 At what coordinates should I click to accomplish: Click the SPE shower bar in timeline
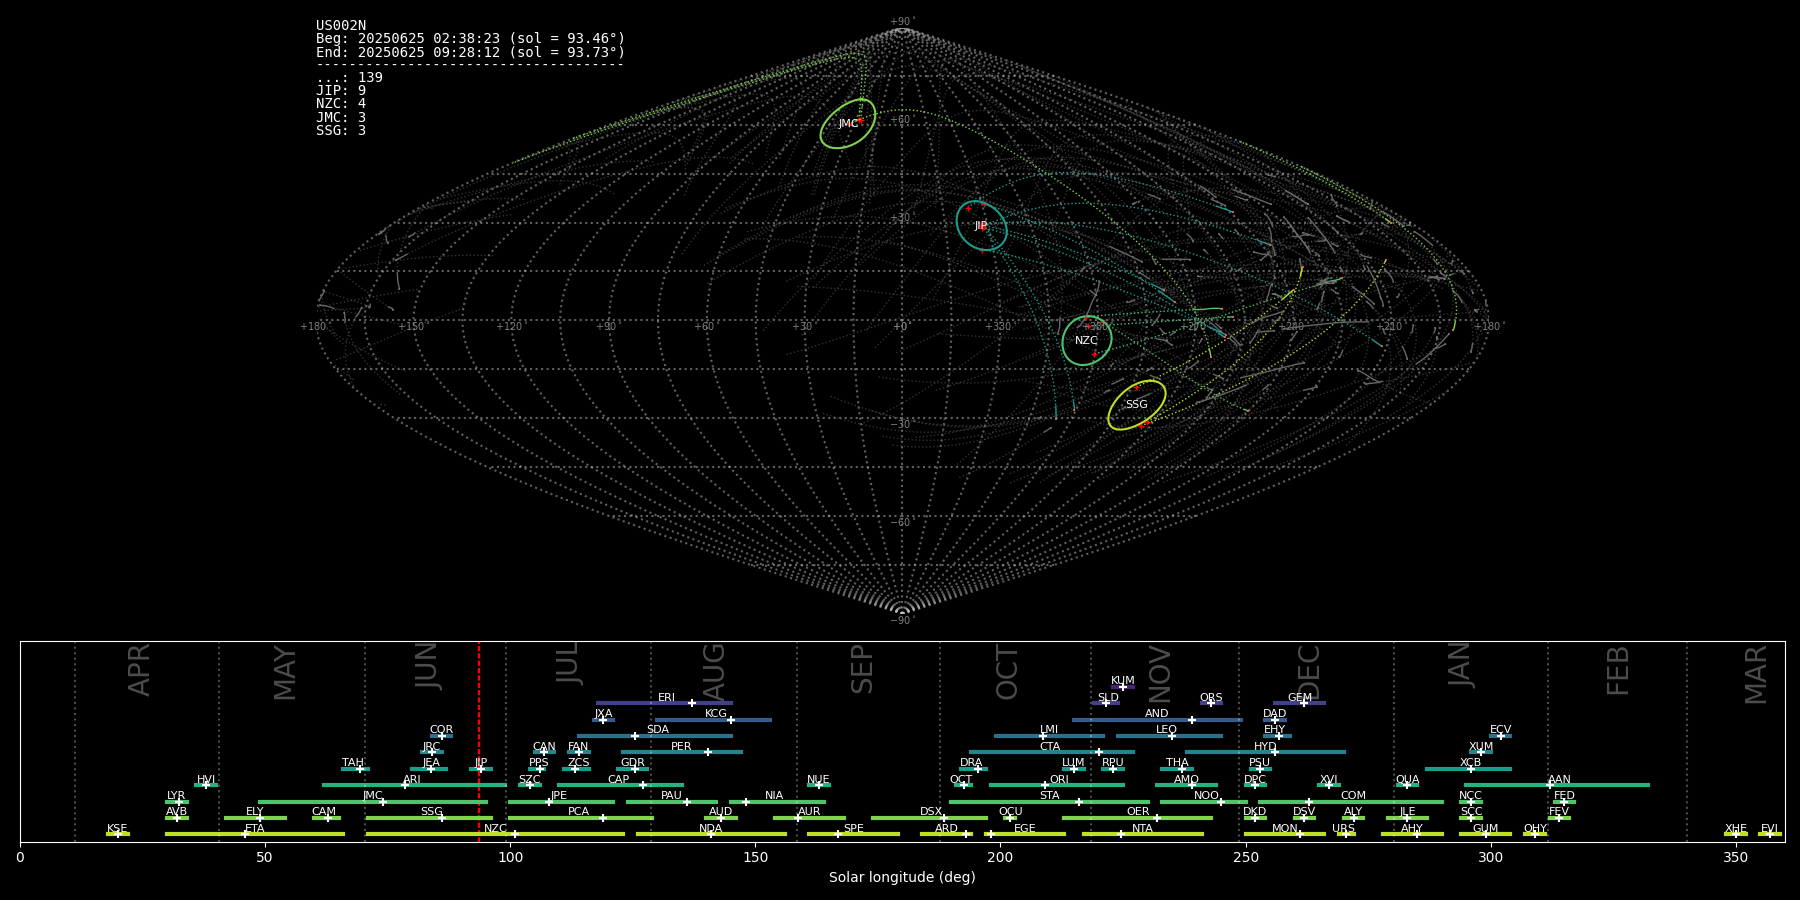pyautogui.click(x=853, y=834)
